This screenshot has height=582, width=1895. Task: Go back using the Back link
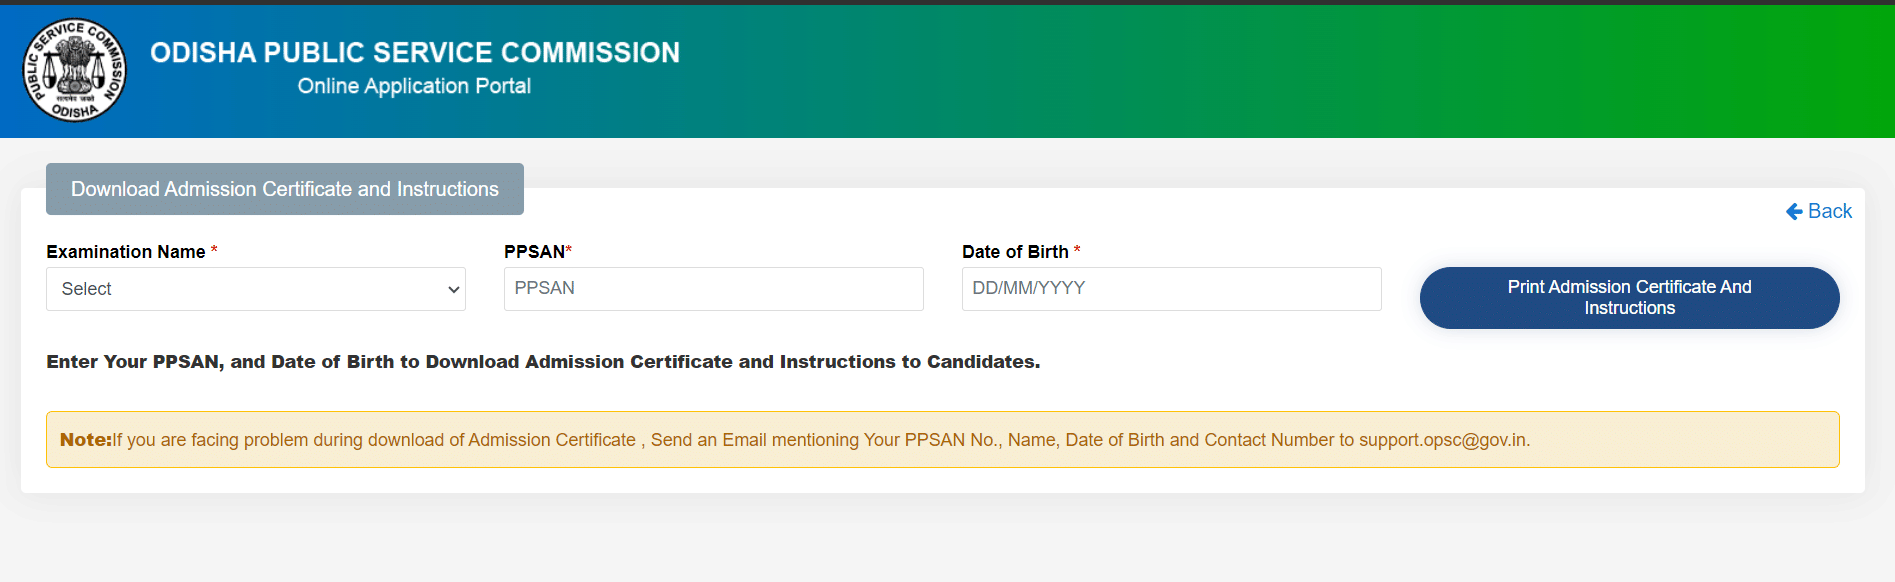coord(1819,211)
